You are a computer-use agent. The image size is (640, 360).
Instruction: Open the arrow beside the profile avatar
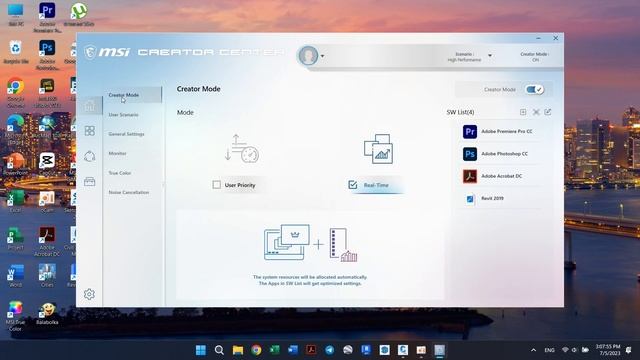[322, 56]
